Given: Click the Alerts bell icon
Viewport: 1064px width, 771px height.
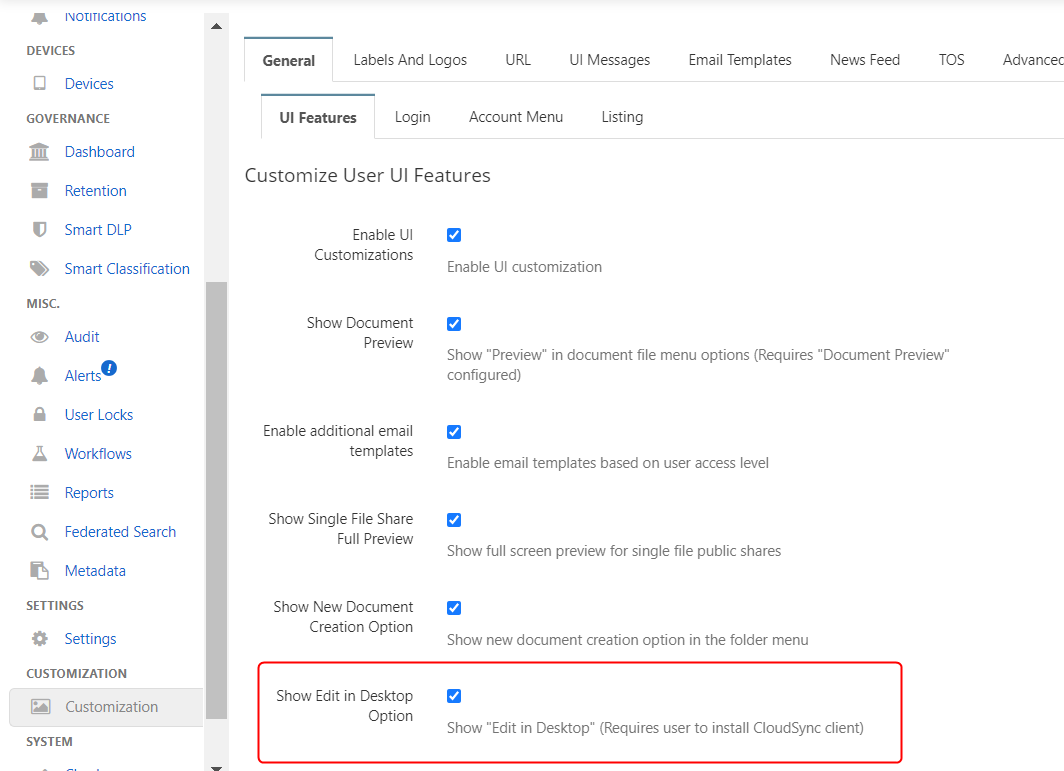Looking at the screenshot, I should 40,376.
